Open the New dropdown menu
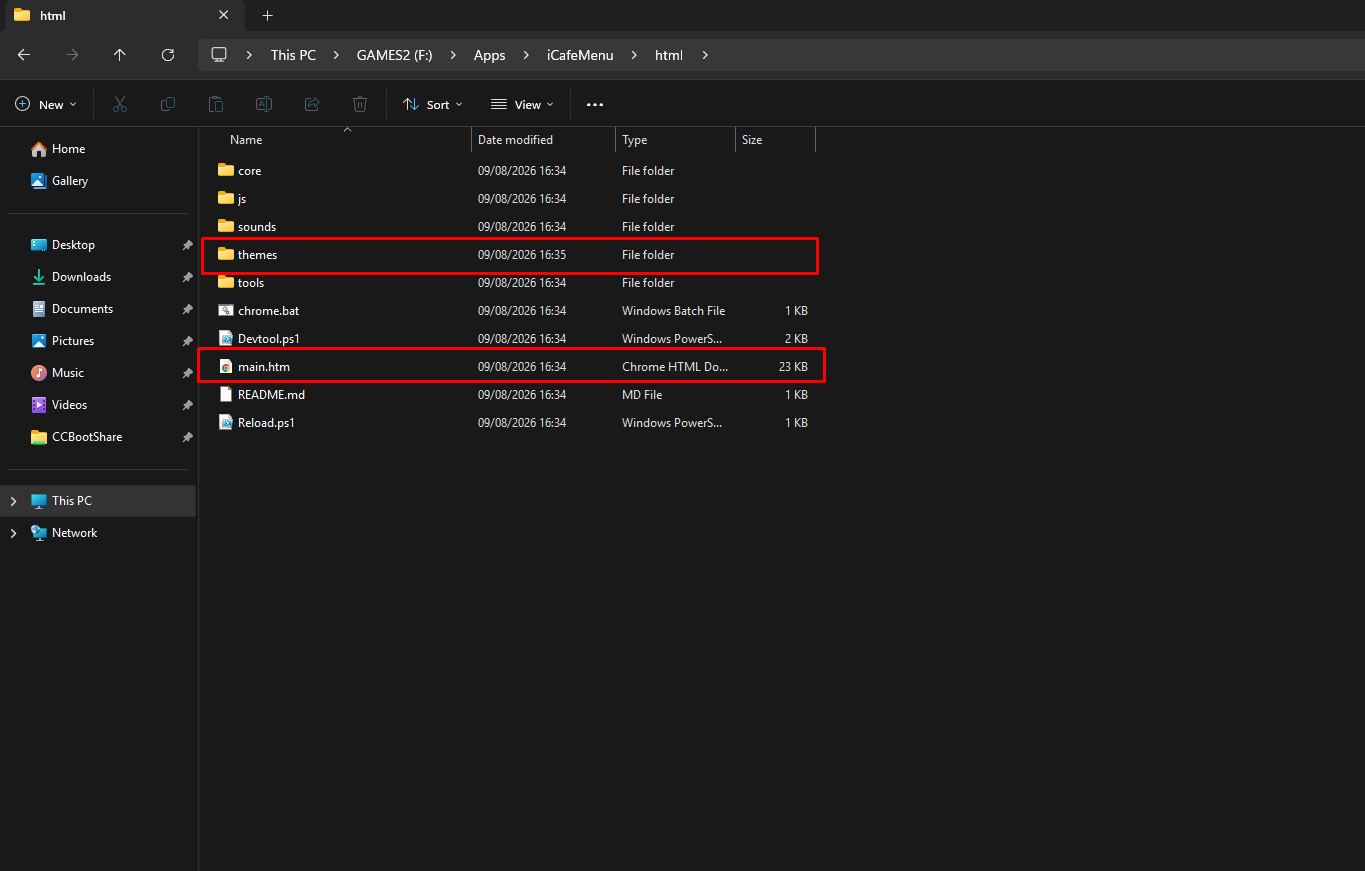The image size is (1365, 871). (x=46, y=104)
